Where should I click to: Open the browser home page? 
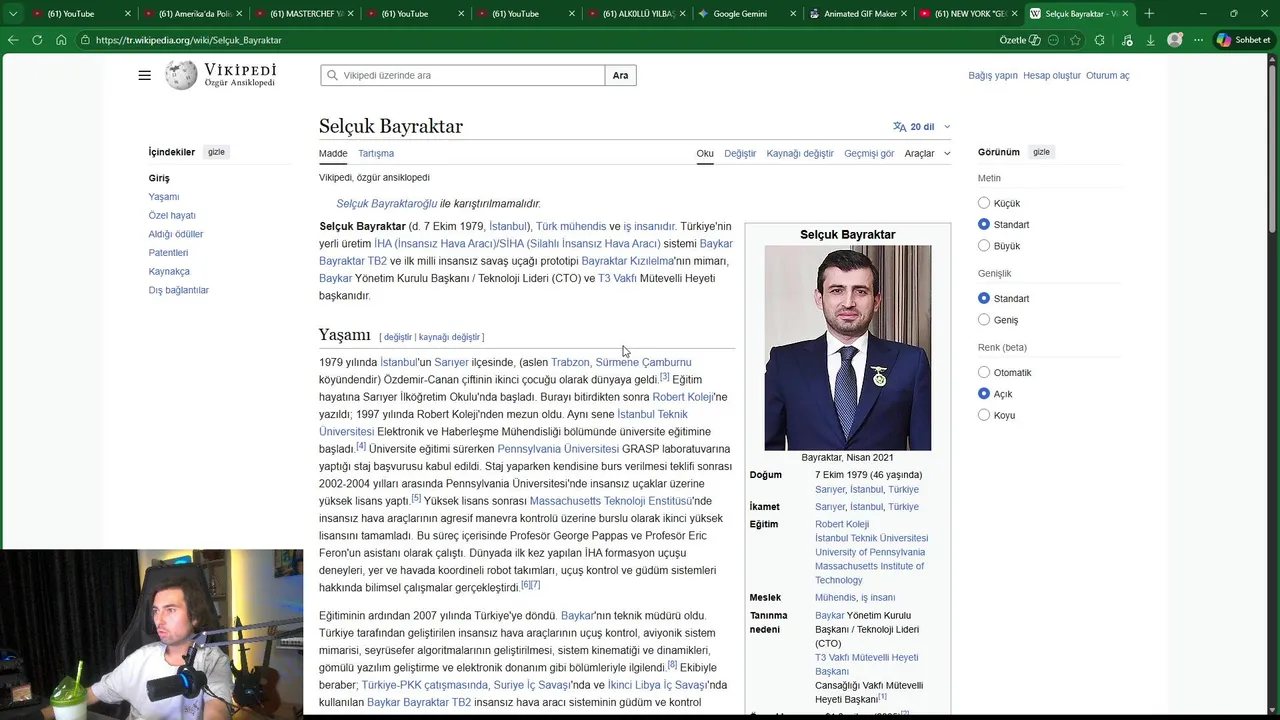[x=61, y=40]
